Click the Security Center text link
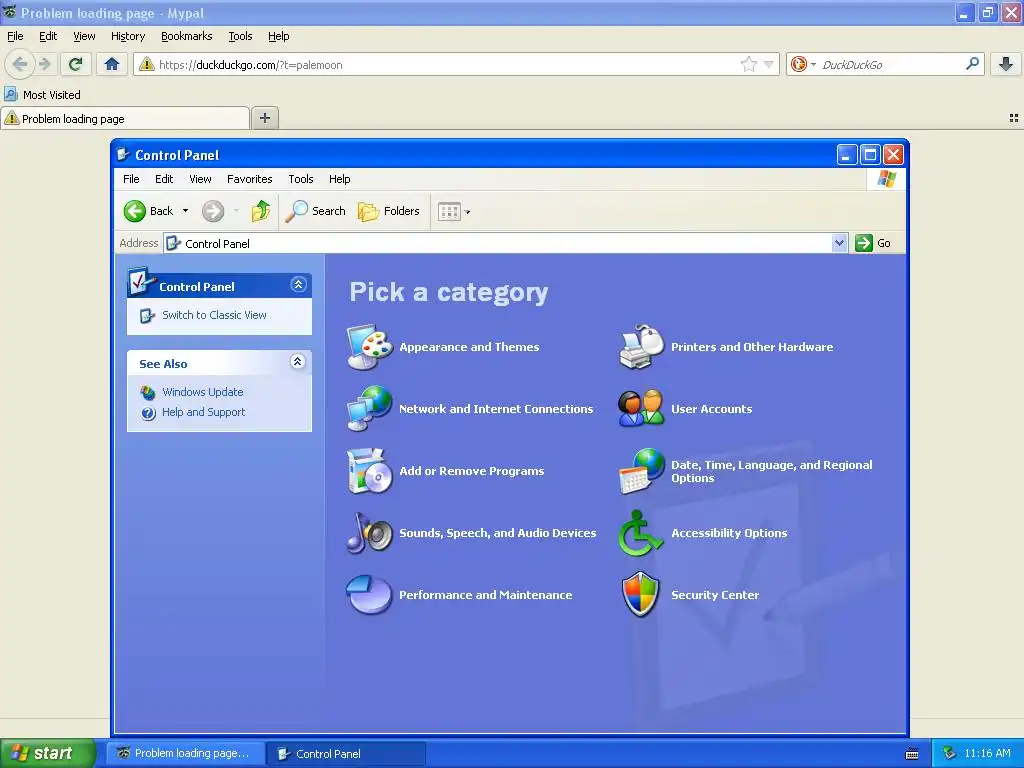The image size is (1024, 768). click(x=714, y=595)
